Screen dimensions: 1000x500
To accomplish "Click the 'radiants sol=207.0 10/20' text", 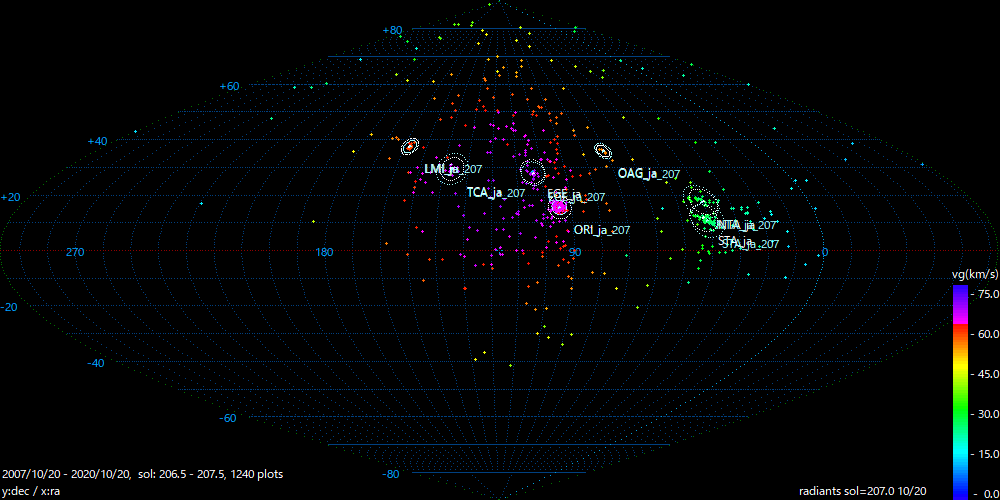I will point(863,491).
